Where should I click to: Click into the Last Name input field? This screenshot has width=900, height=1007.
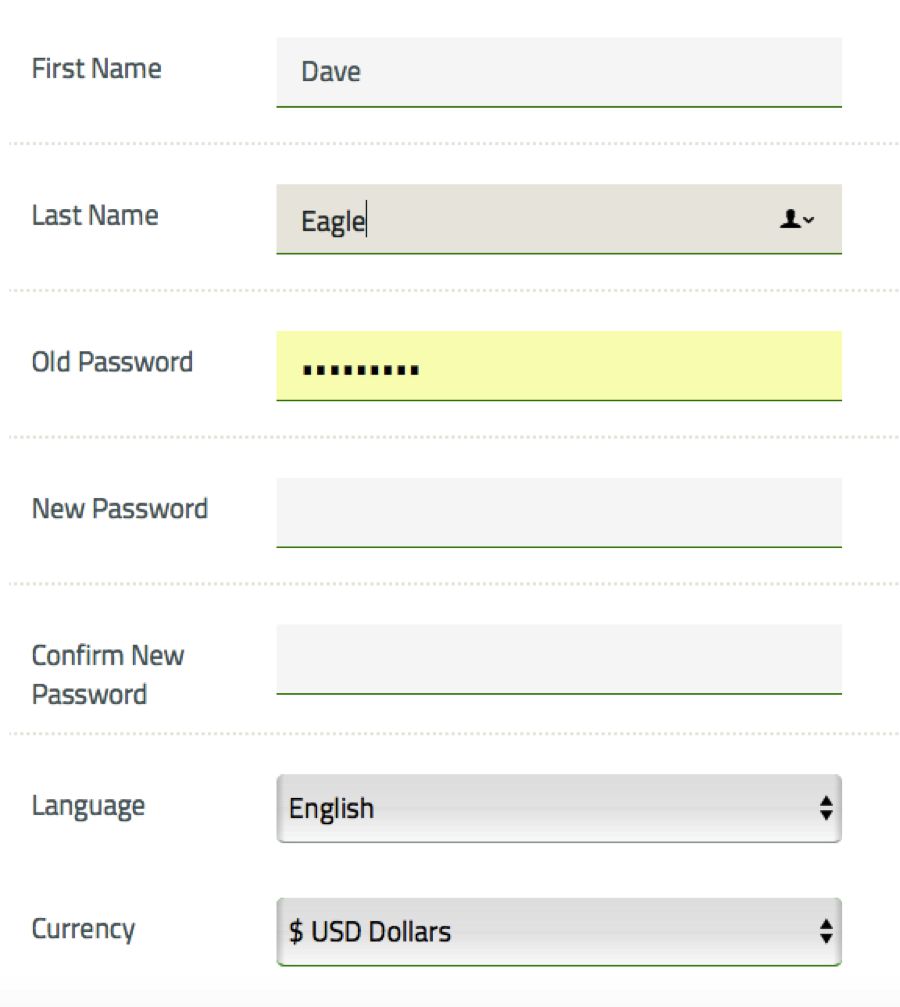point(559,219)
